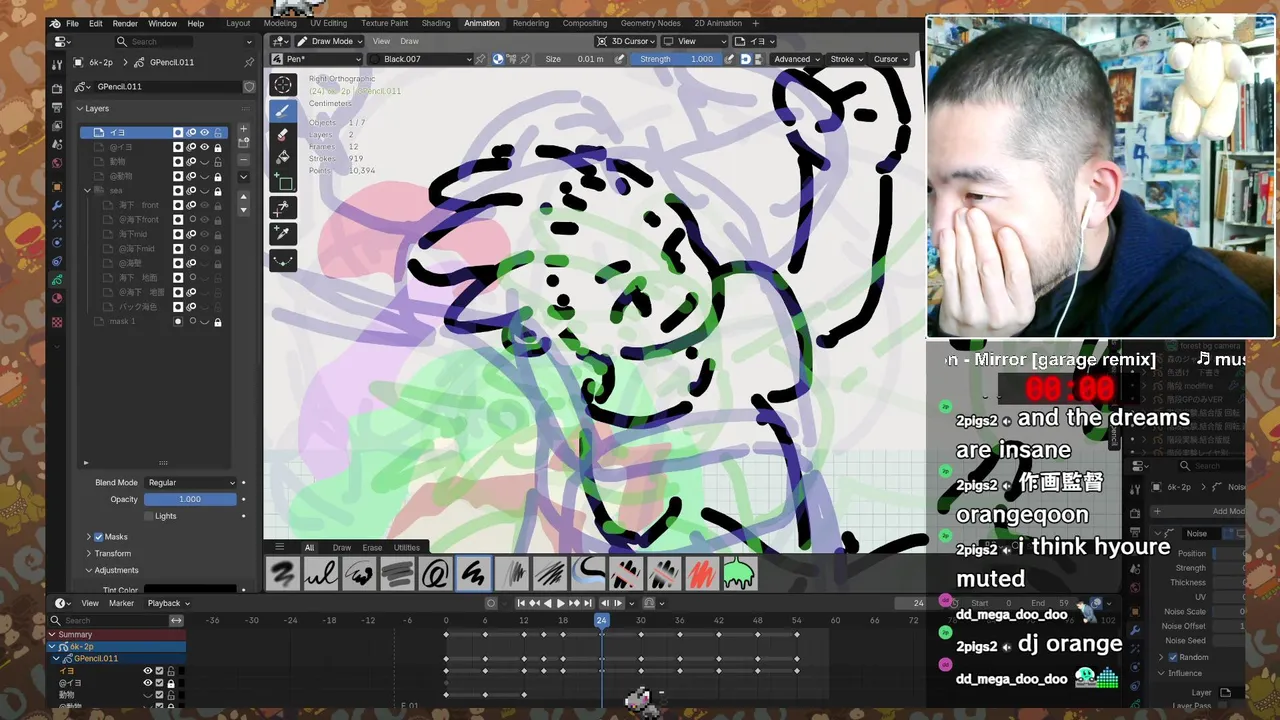Select the Cursor tool in viewport toolbar
Viewport: 1280px width, 720px height.
(x=283, y=86)
